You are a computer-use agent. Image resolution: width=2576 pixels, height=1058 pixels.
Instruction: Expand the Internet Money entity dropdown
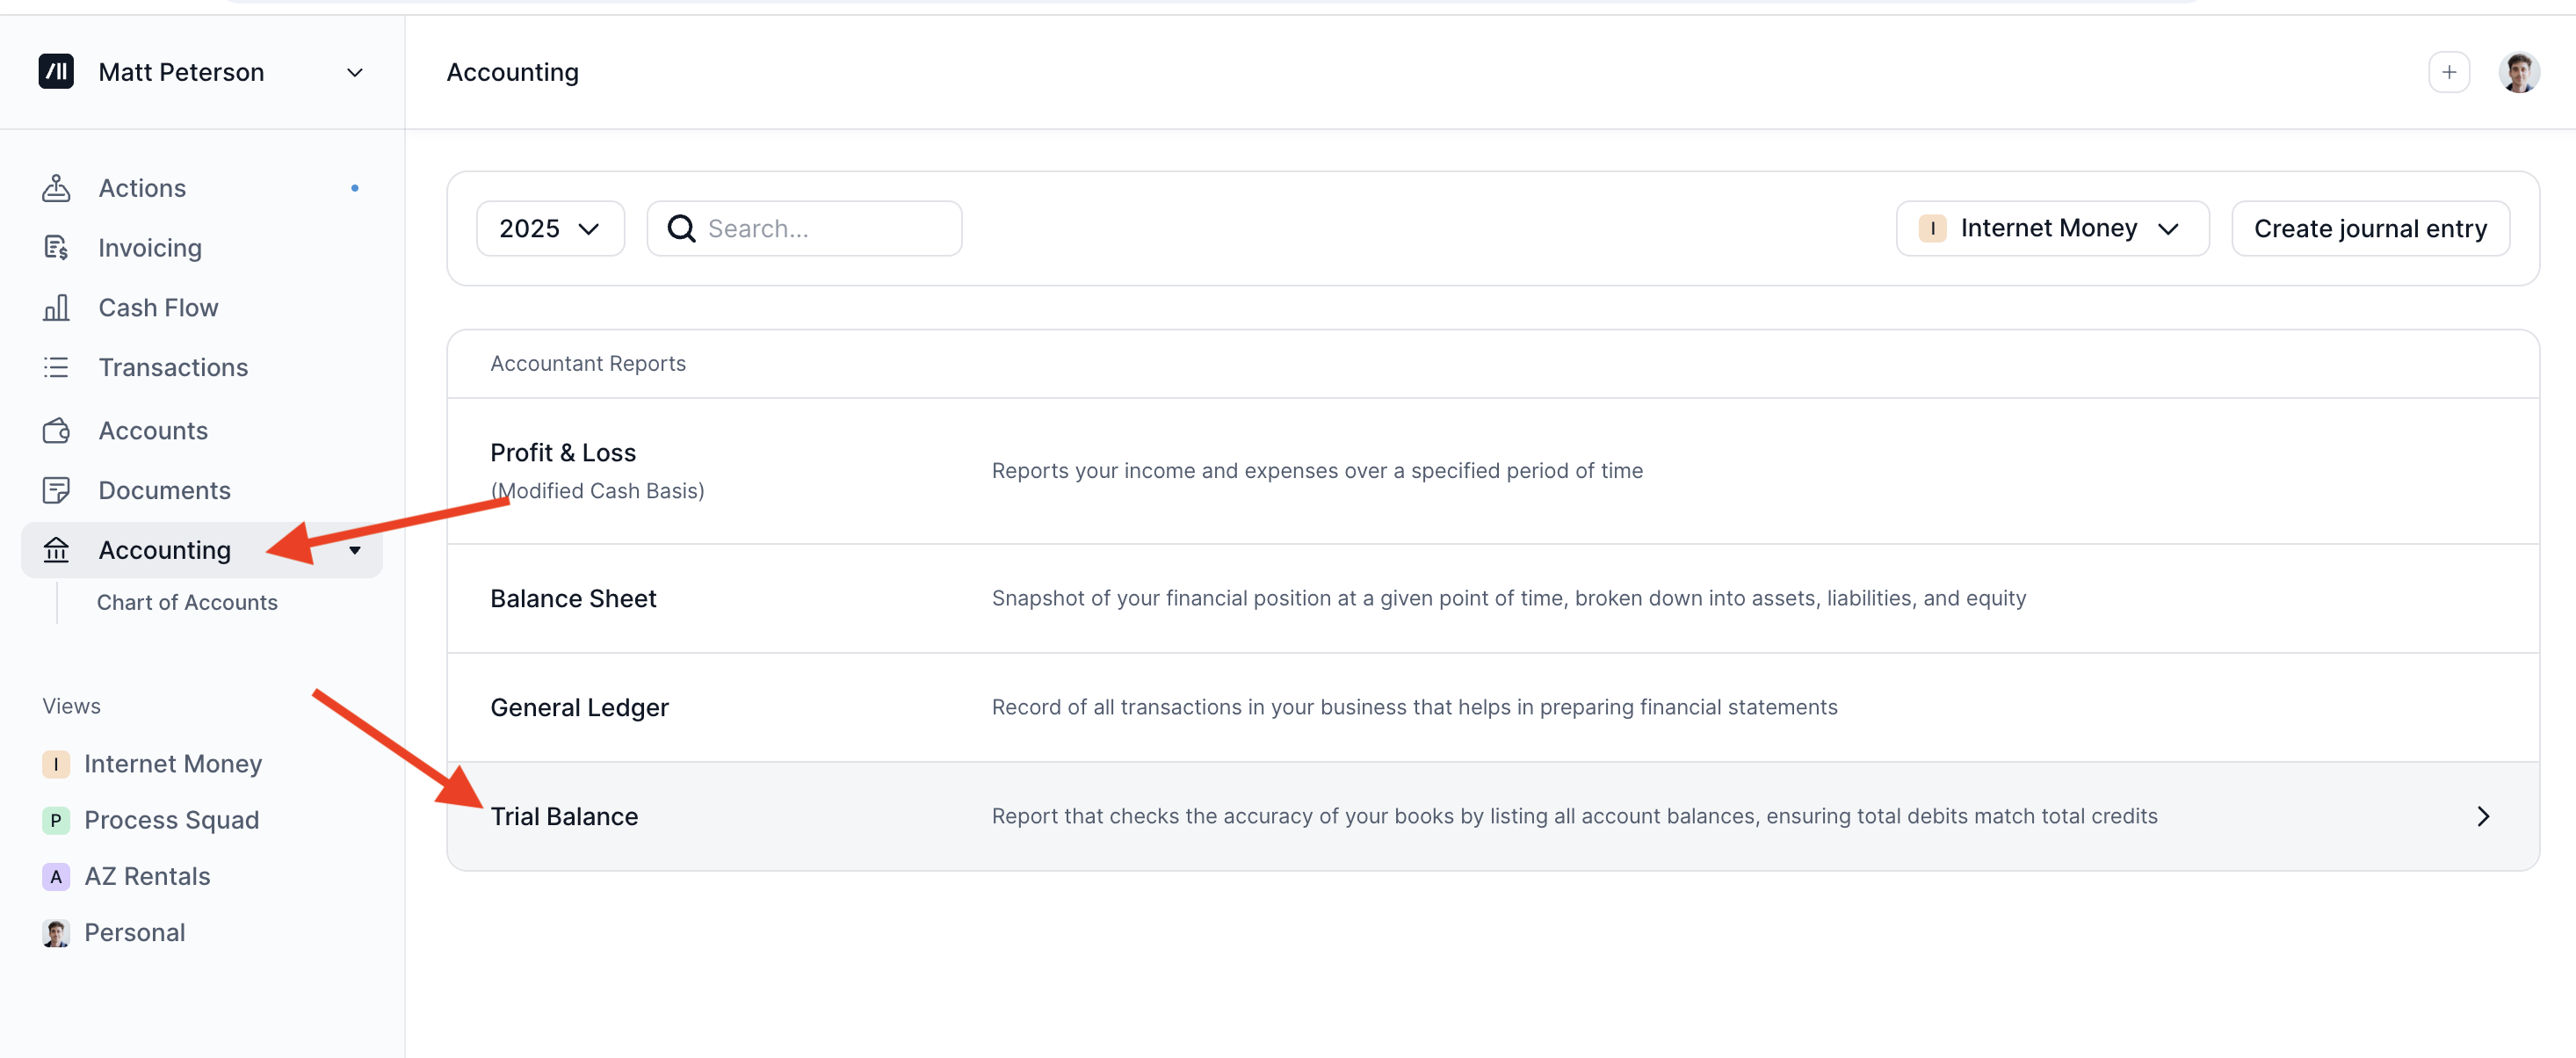[x=2051, y=229]
